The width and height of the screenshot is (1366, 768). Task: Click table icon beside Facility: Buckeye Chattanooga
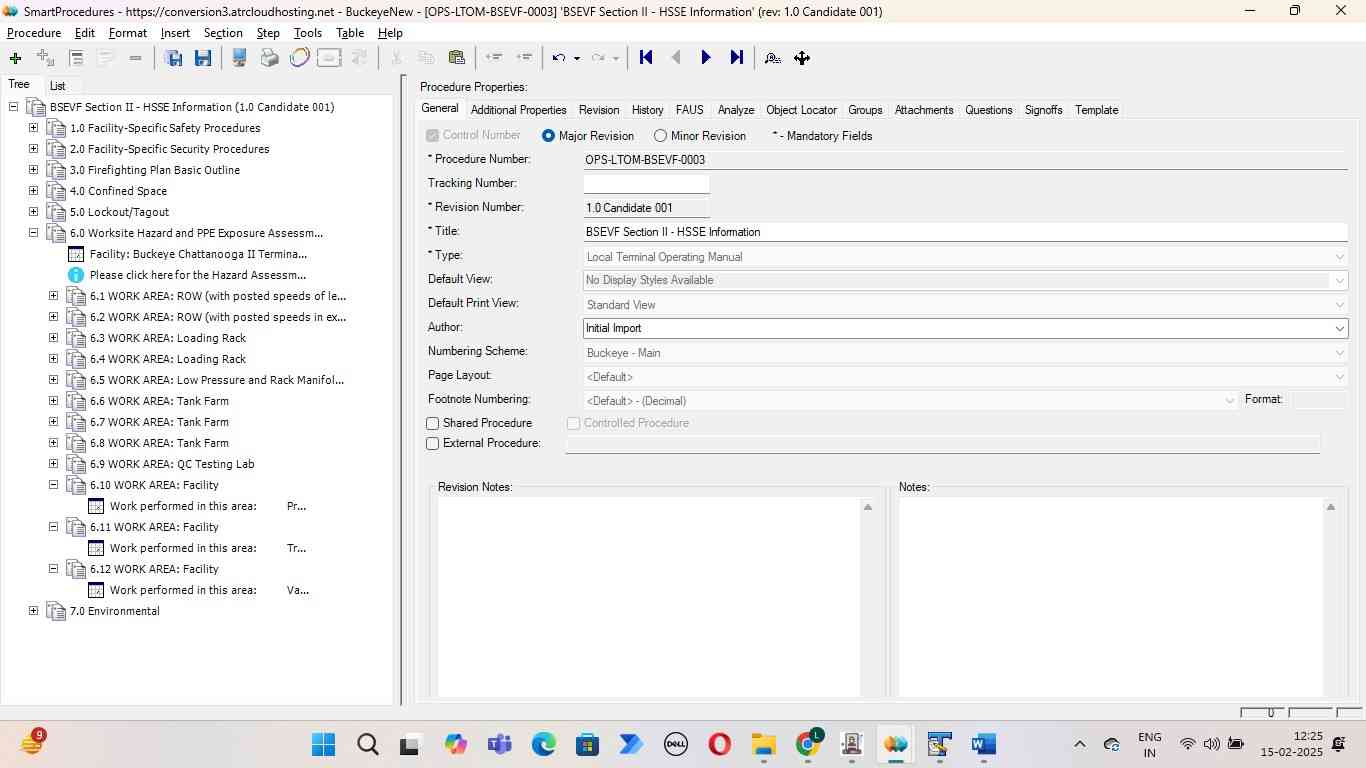click(x=76, y=254)
